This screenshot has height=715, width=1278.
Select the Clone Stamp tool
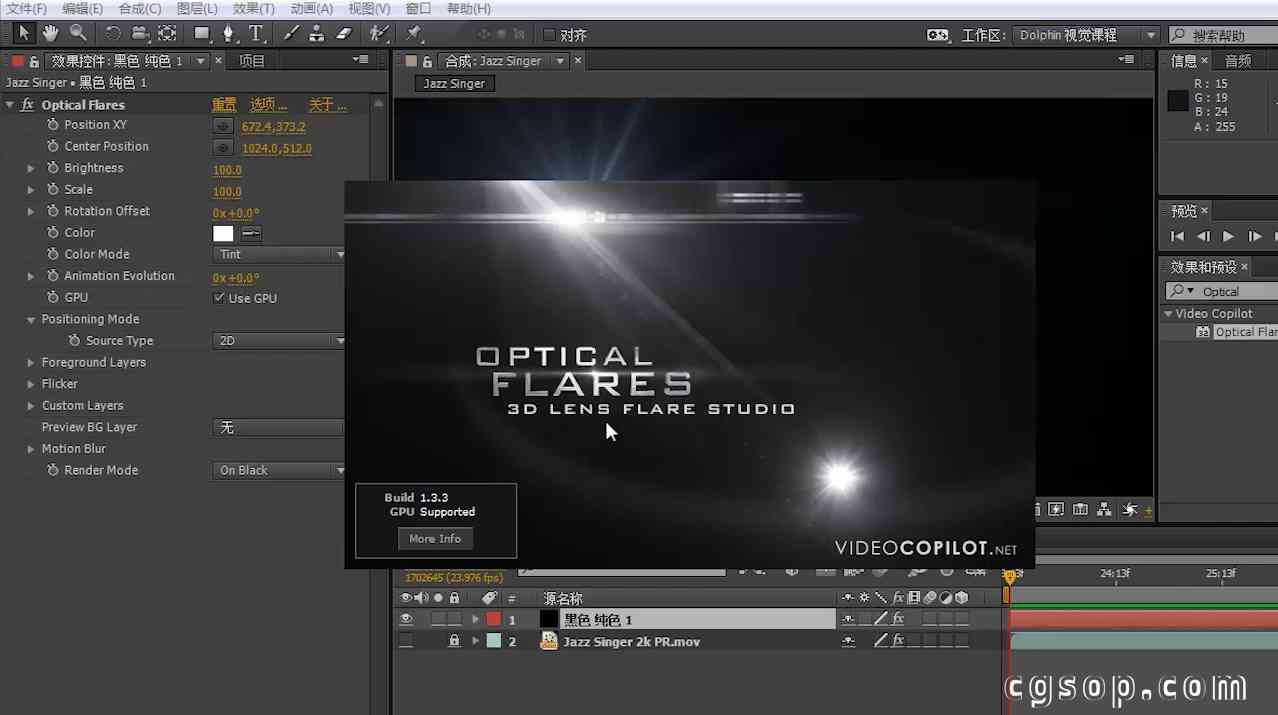[x=317, y=34]
